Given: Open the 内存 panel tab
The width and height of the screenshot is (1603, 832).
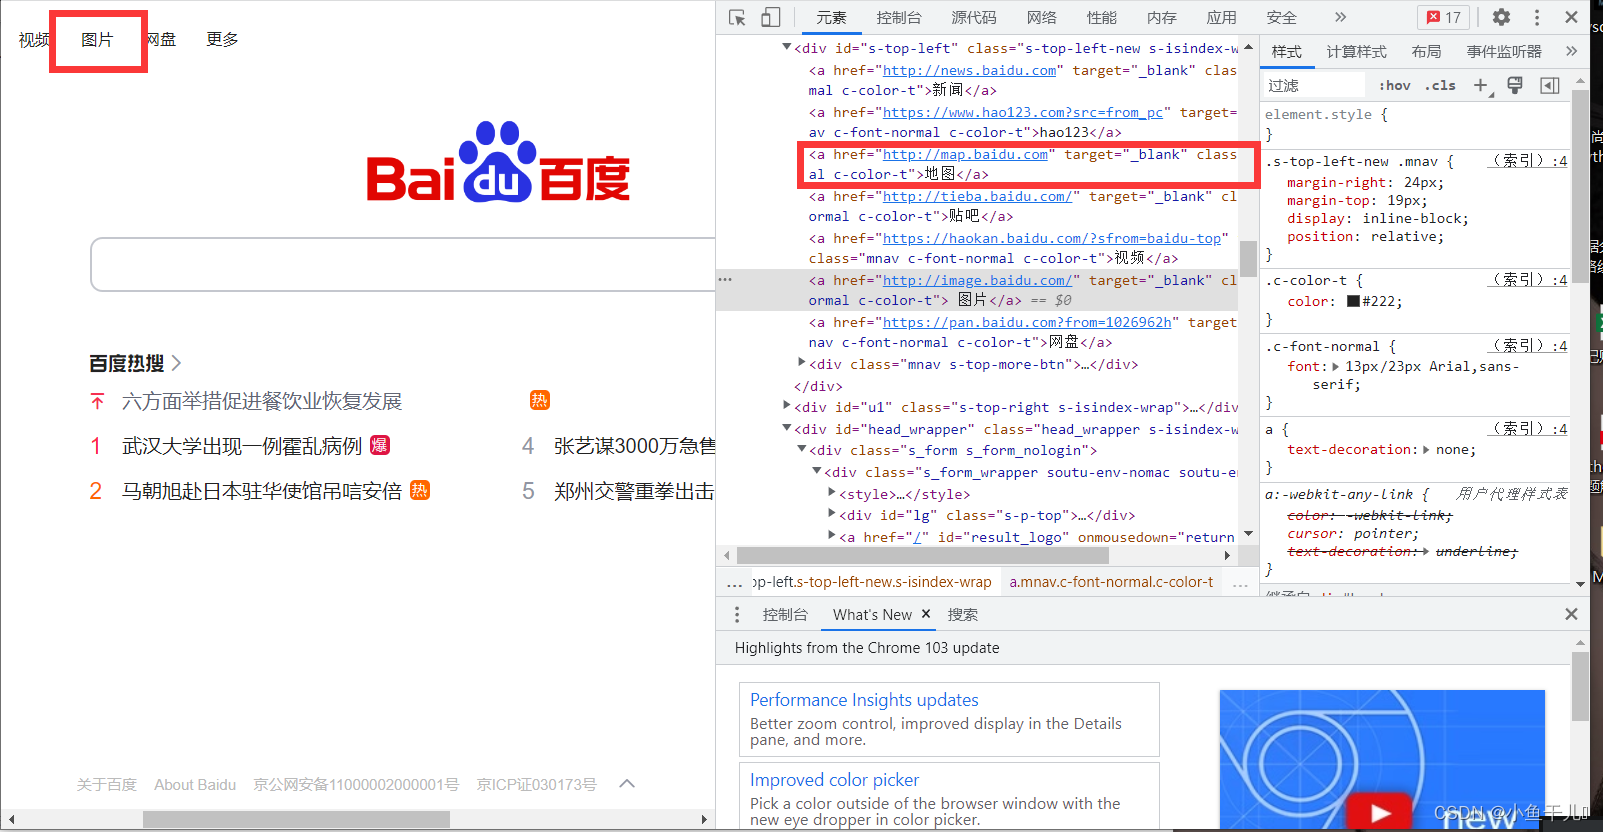Looking at the screenshot, I should [1162, 17].
